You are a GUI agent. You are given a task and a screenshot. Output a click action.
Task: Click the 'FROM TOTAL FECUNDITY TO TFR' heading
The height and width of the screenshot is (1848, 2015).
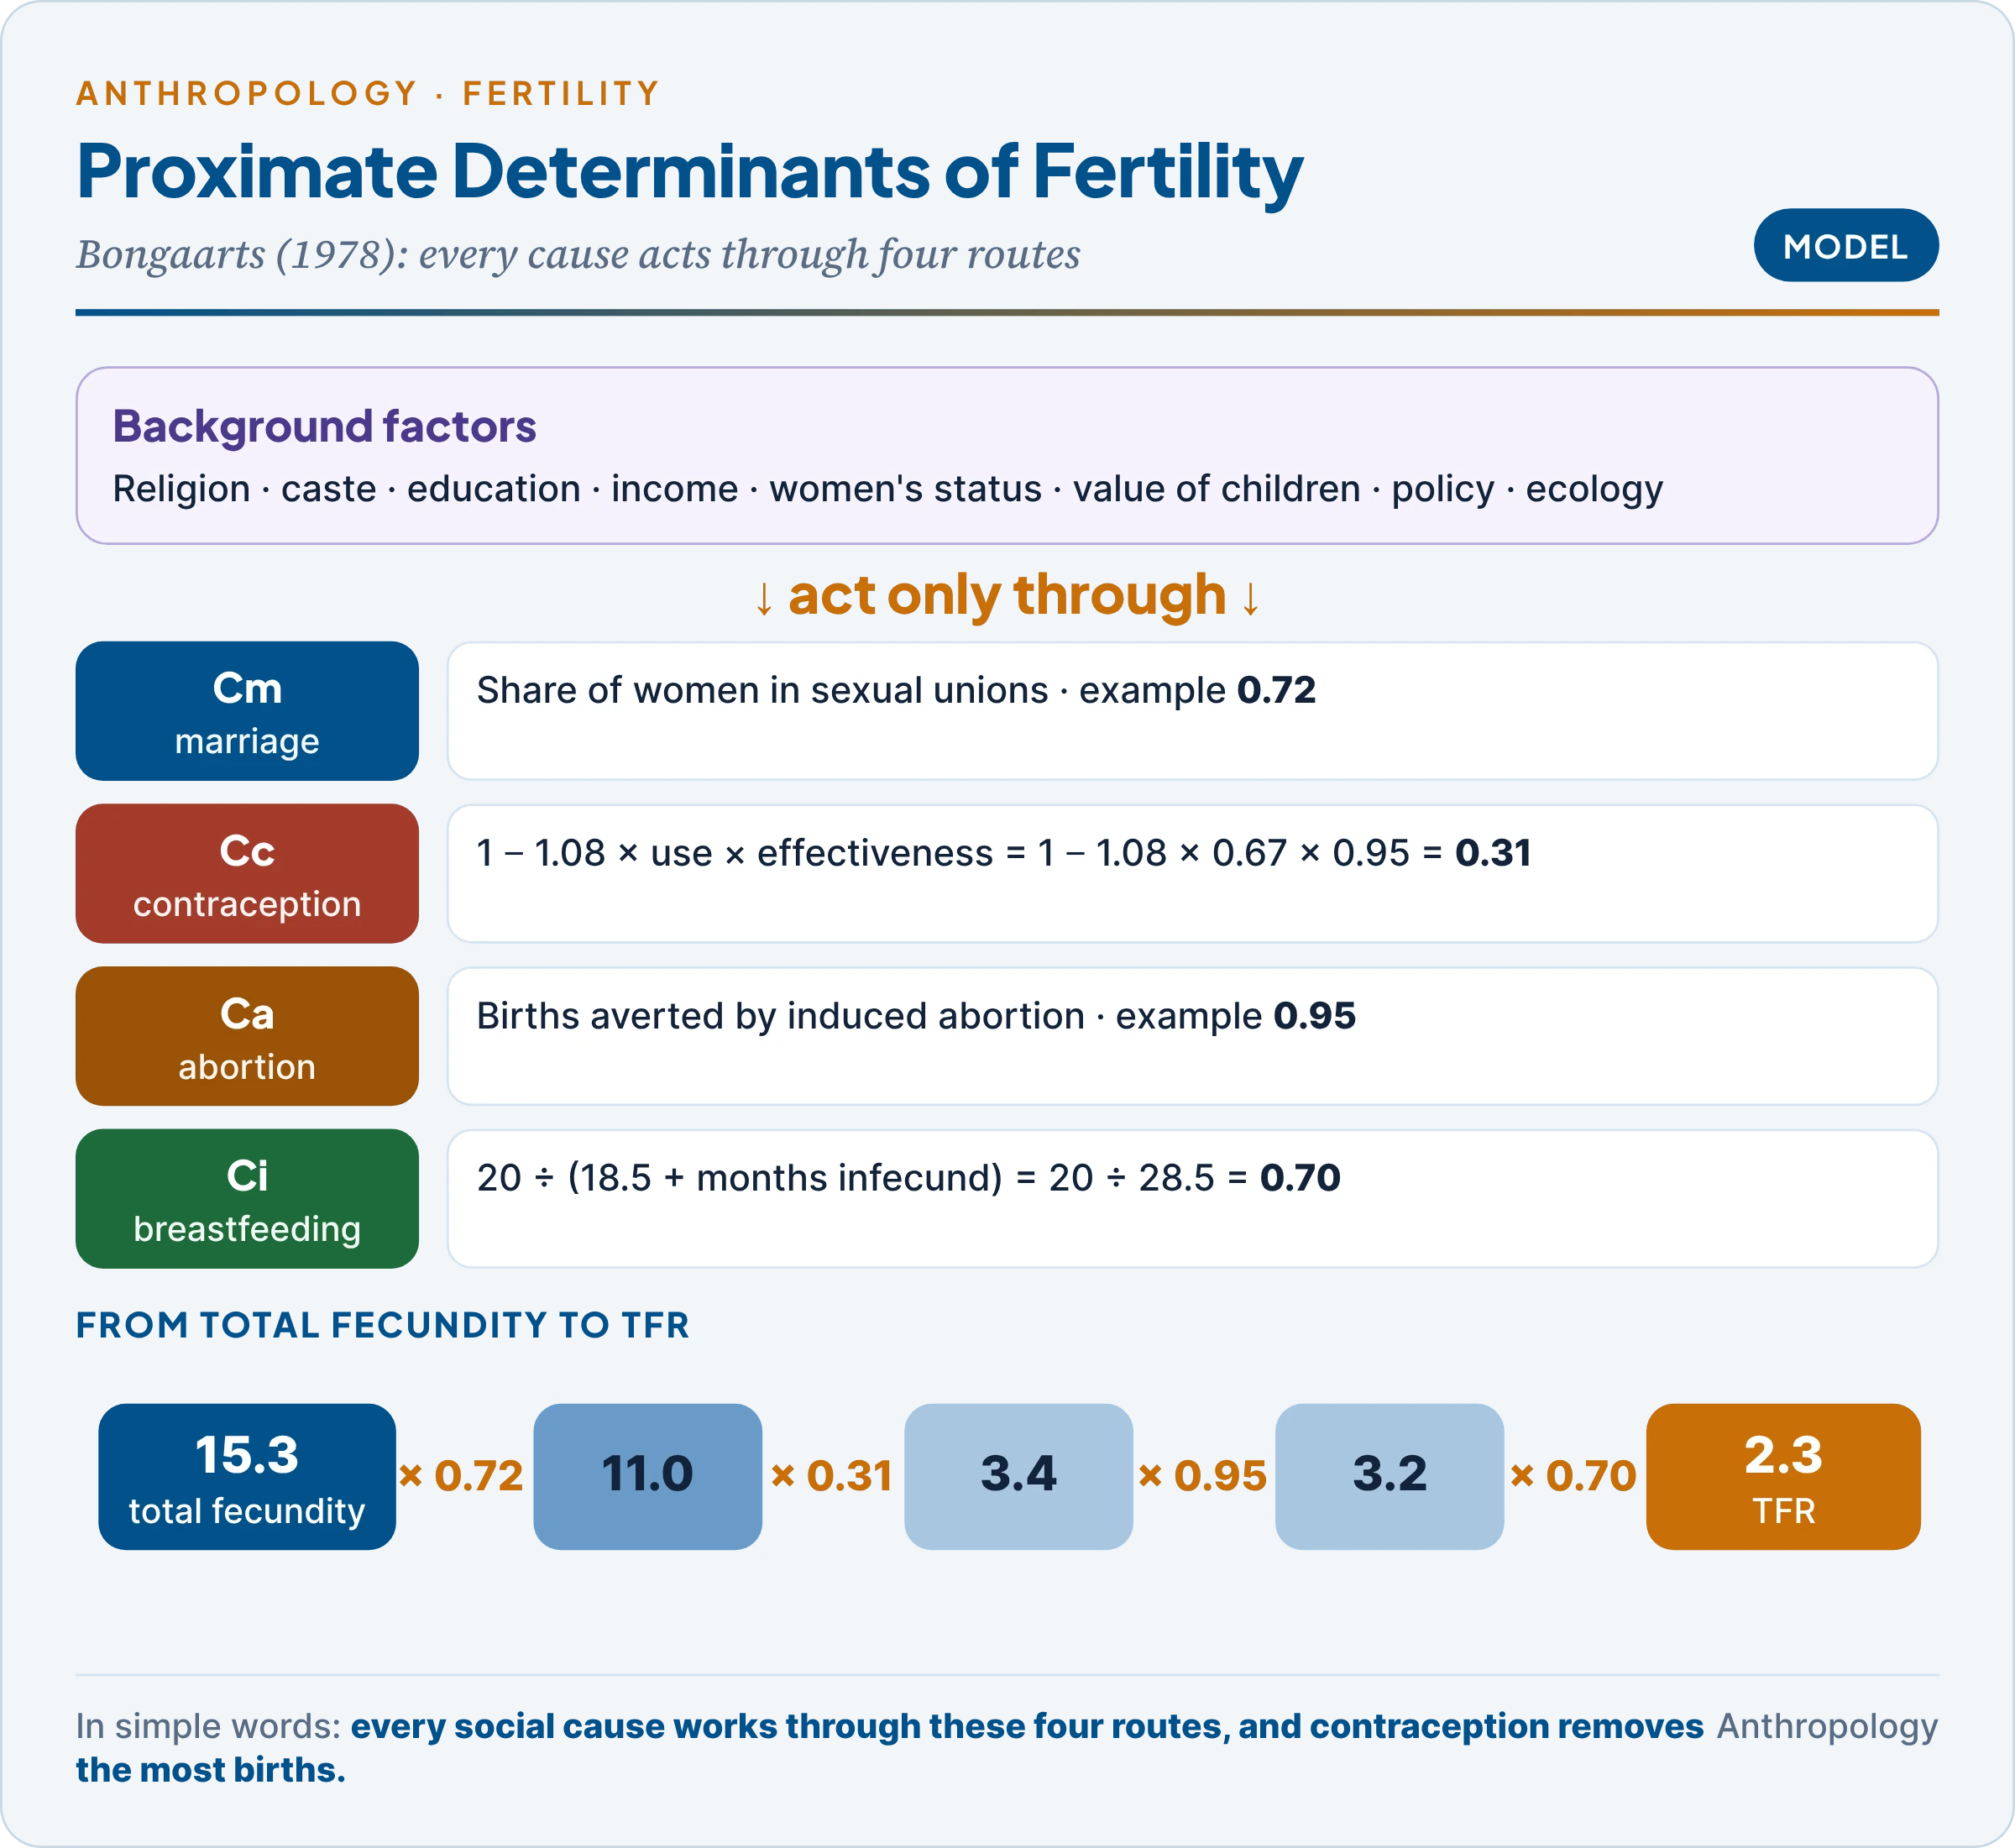[x=383, y=1325]
